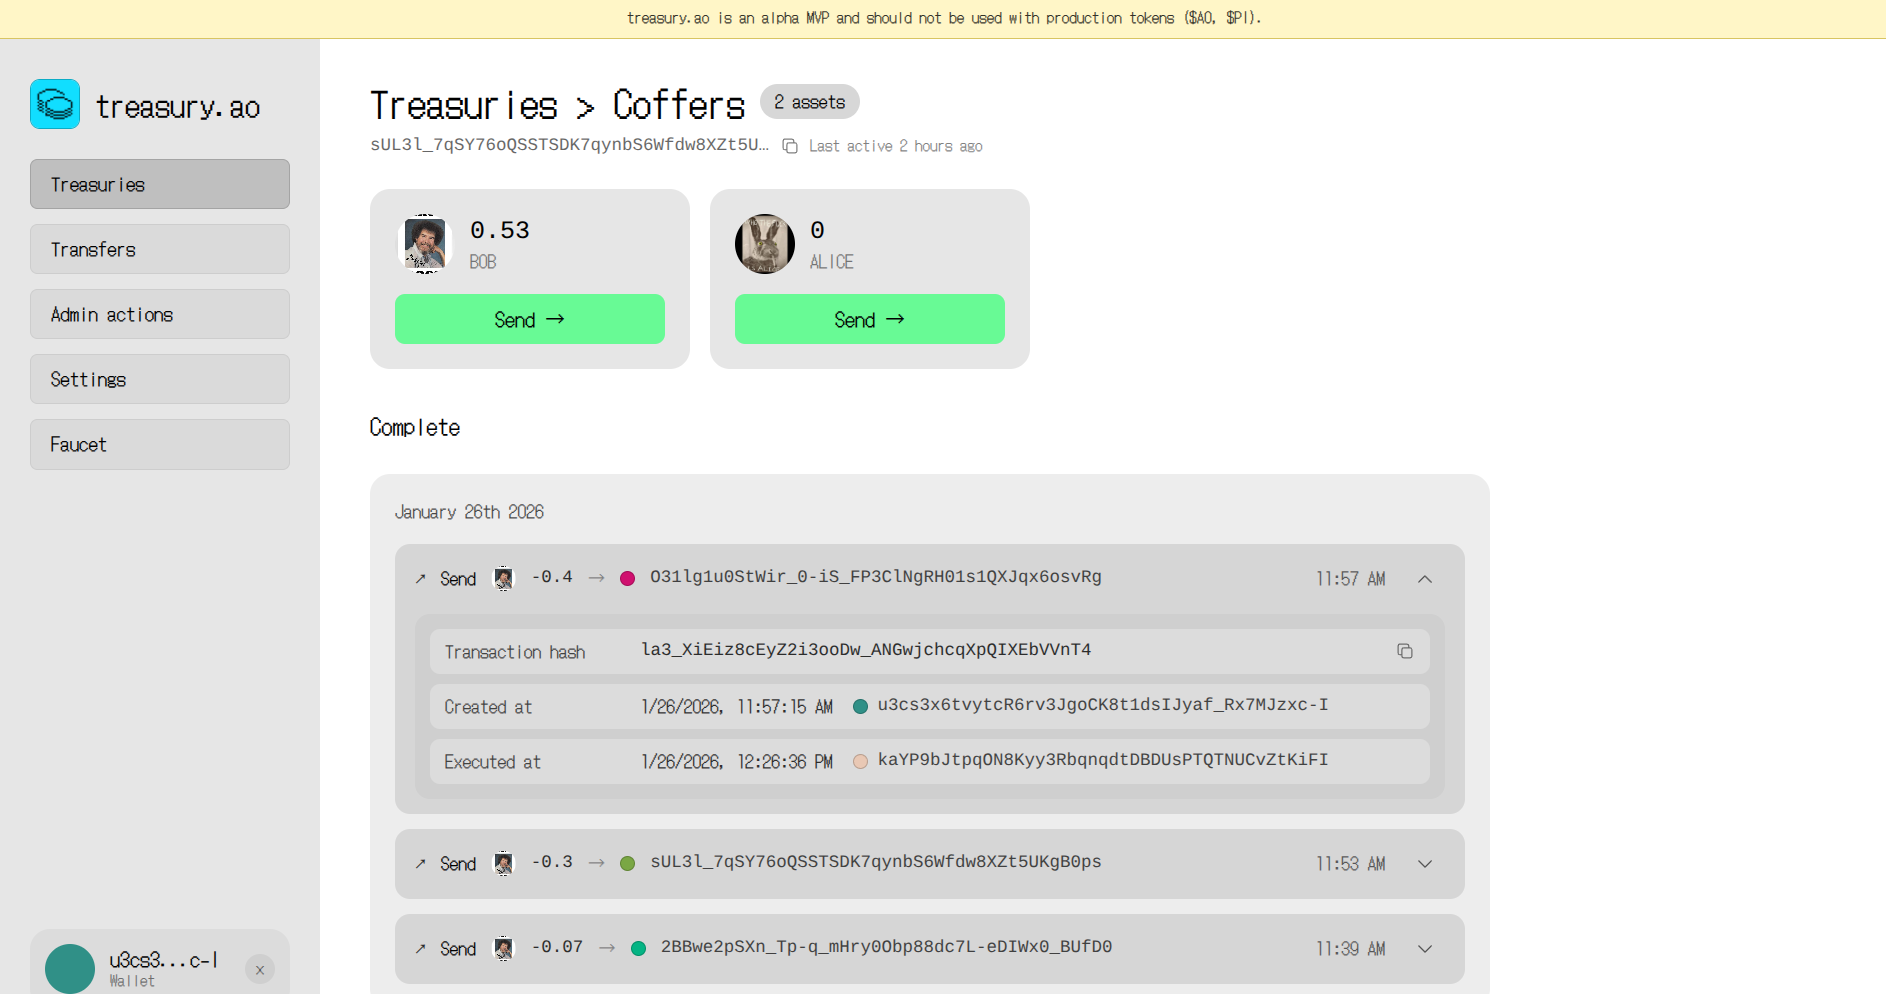This screenshot has width=1886, height=994.
Task: Click the wallet avatar circle in sidebar
Action: (70, 968)
